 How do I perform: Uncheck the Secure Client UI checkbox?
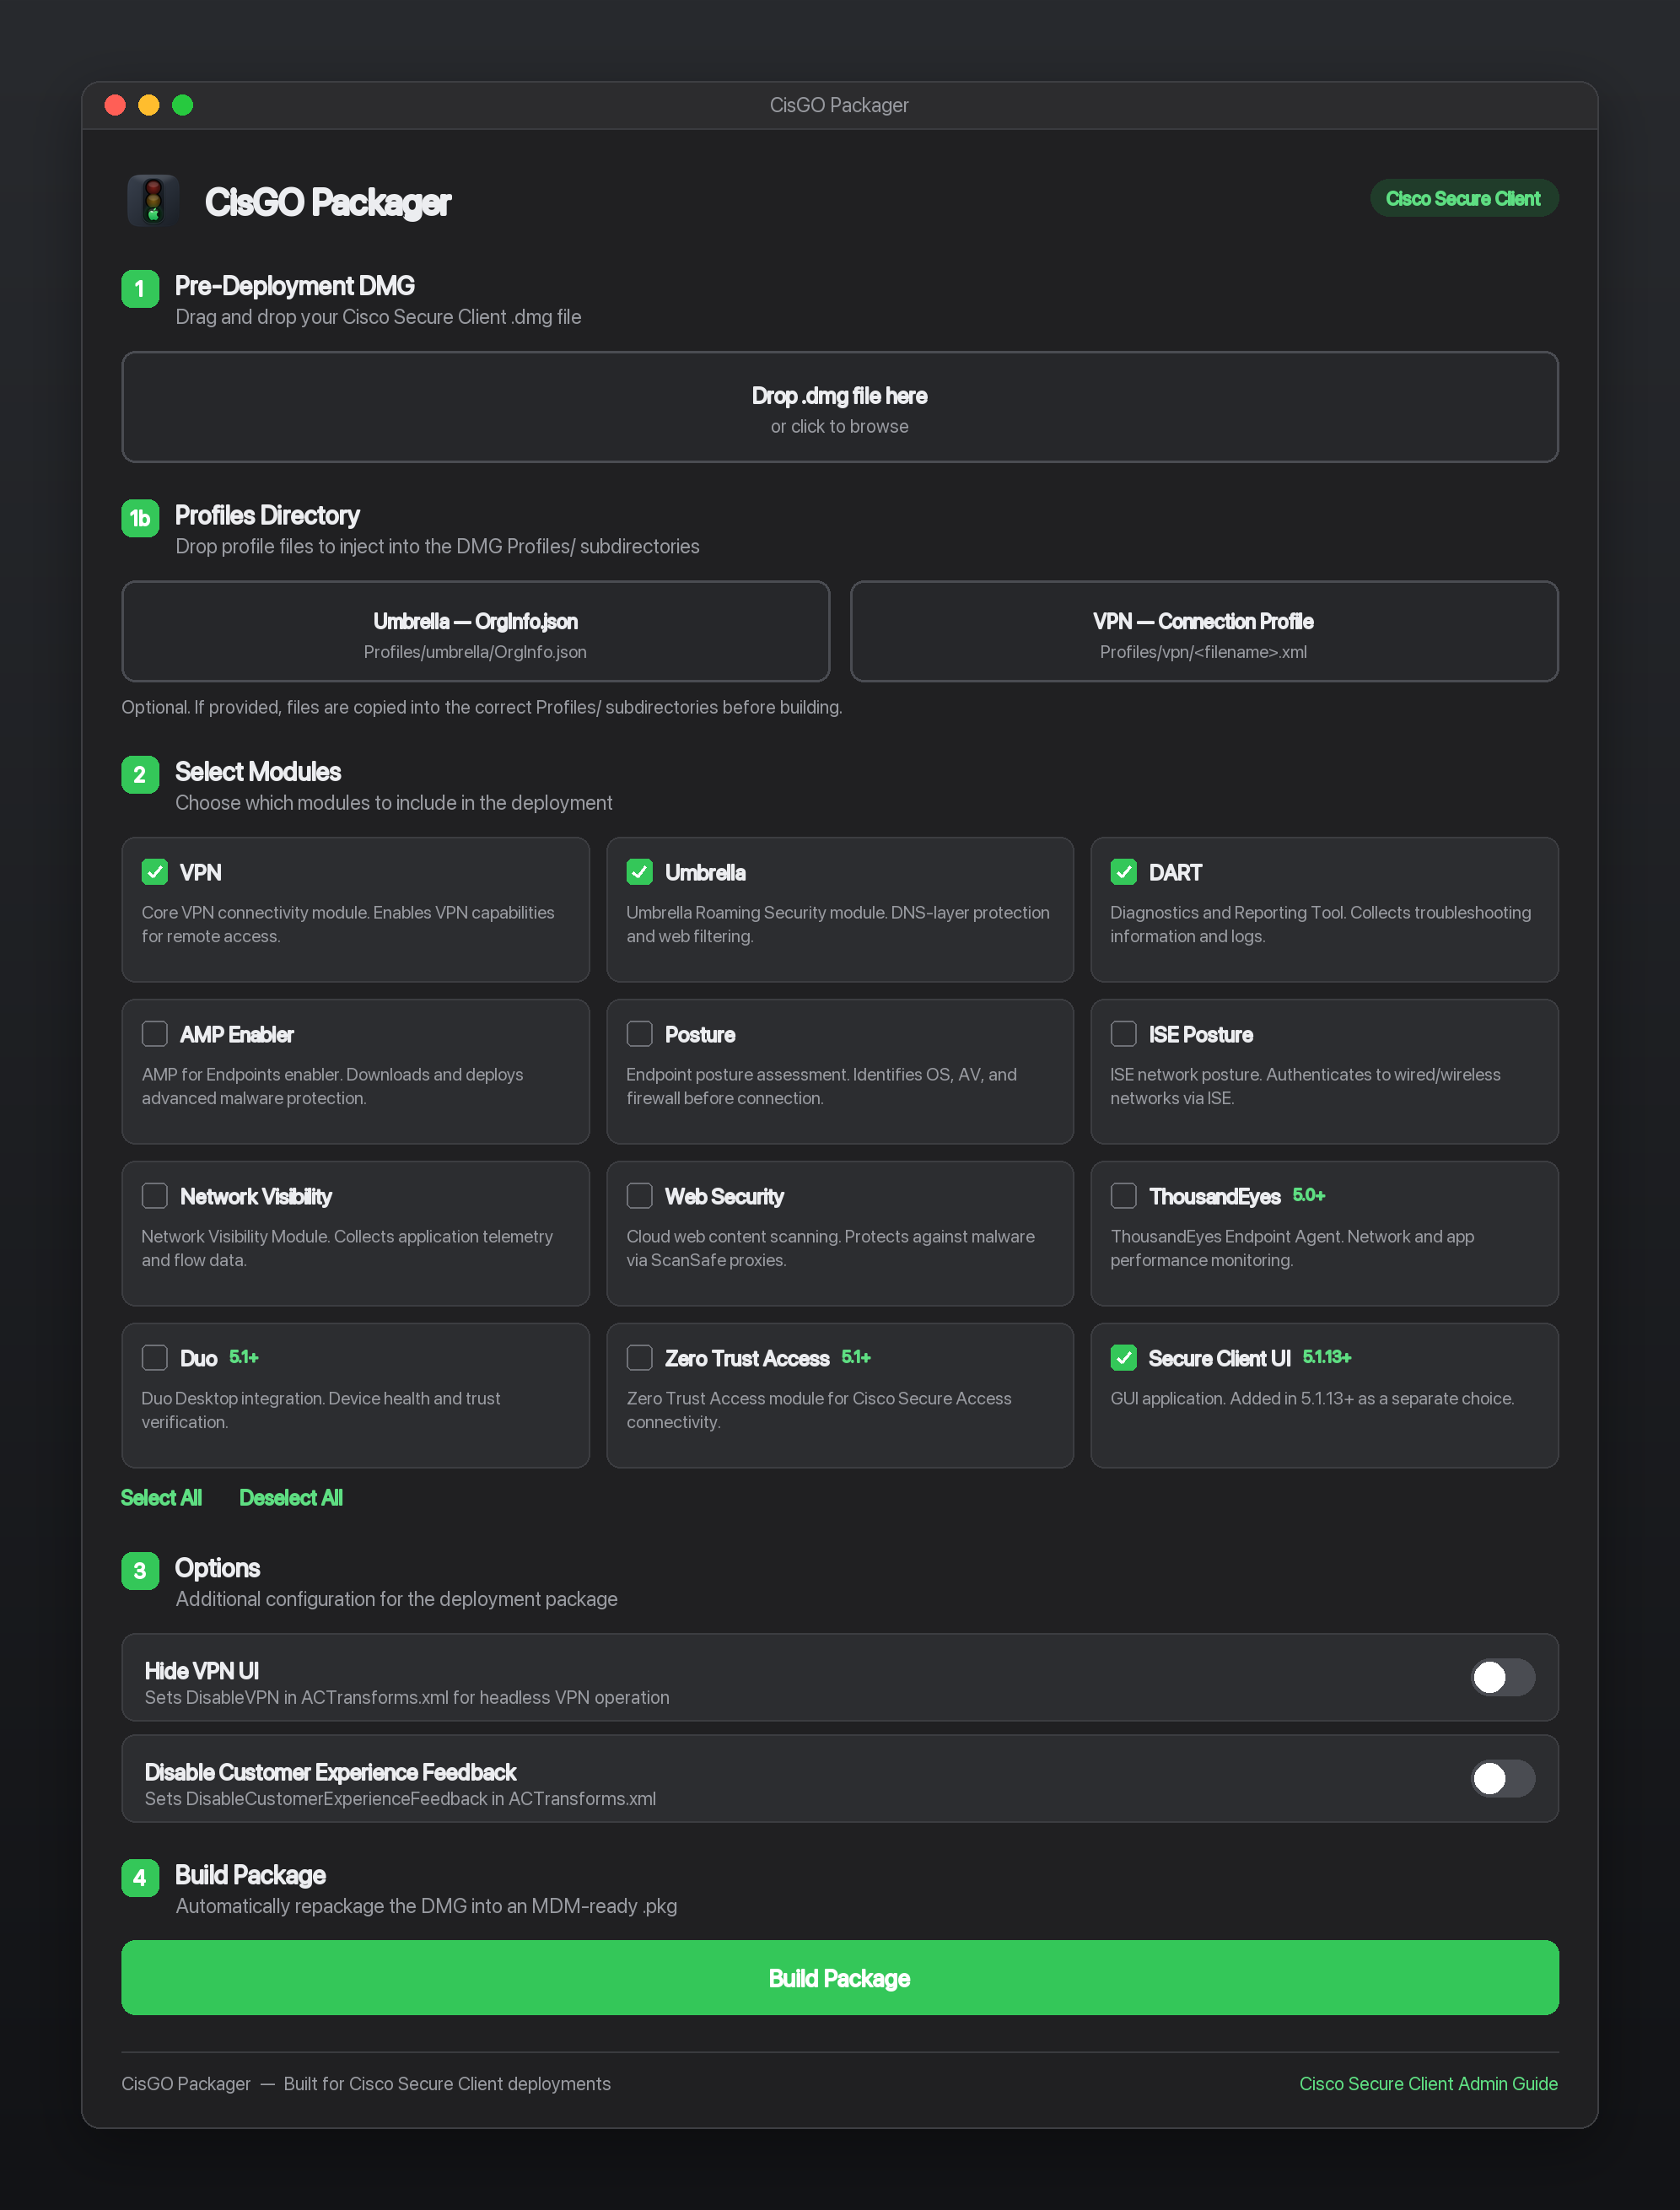coord(1123,1358)
